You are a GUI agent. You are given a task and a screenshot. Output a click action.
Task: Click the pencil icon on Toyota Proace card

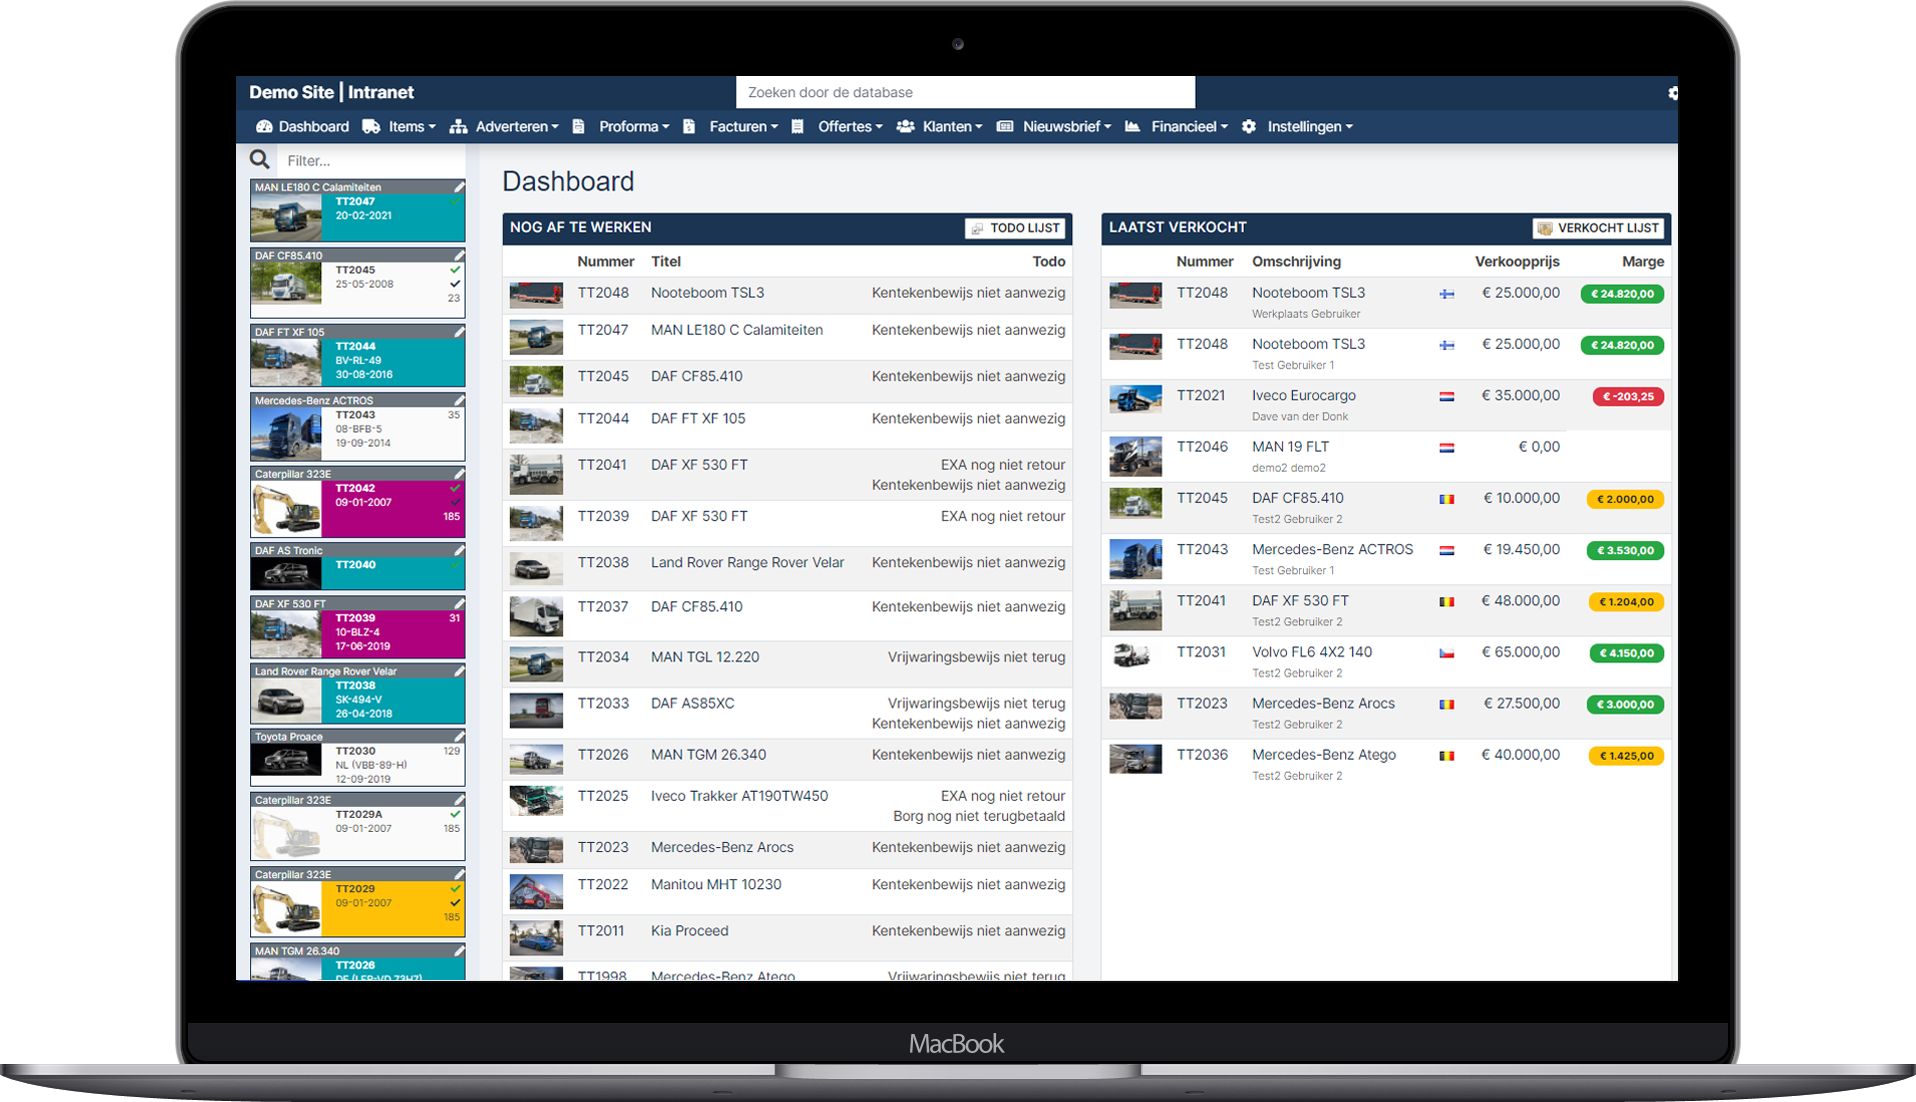[x=459, y=737]
